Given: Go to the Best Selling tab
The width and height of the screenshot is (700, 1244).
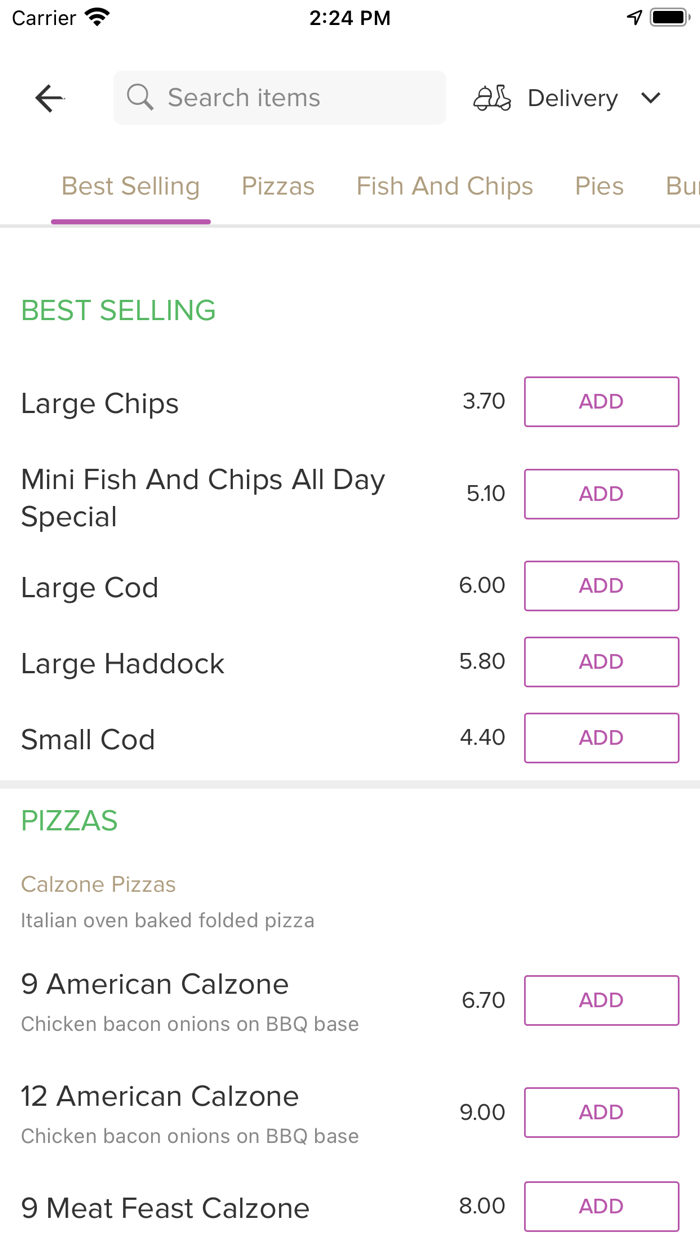Looking at the screenshot, I should [x=131, y=186].
